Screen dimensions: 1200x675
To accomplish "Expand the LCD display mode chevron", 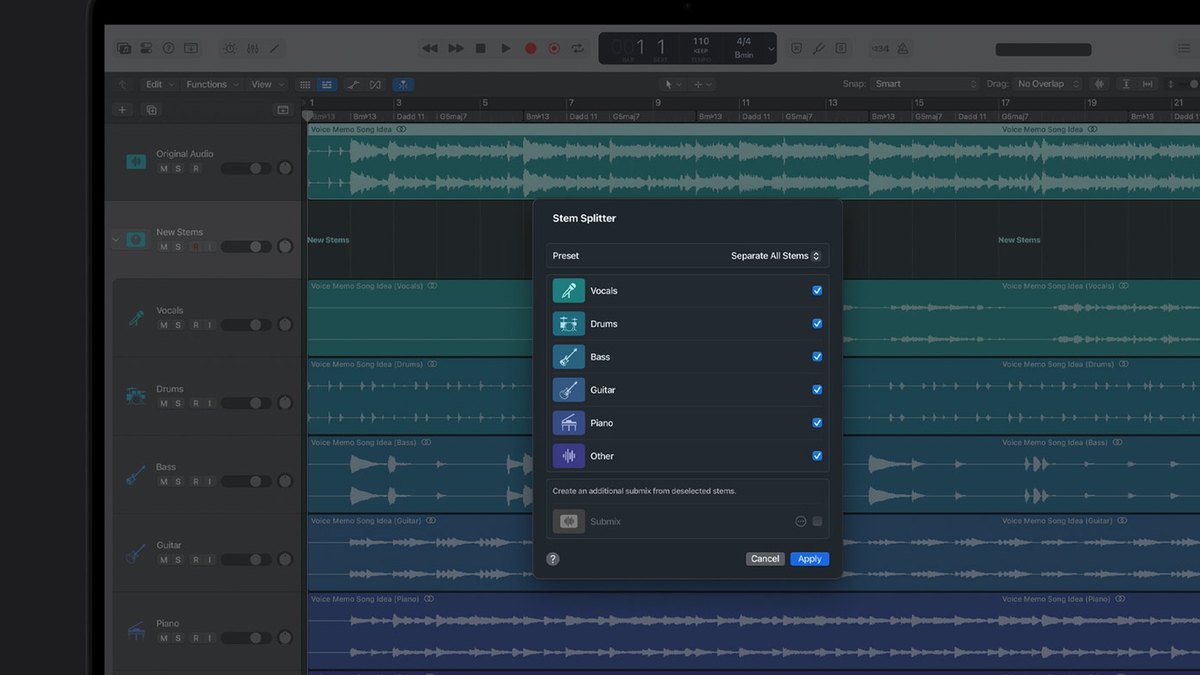I will click(771, 48).
